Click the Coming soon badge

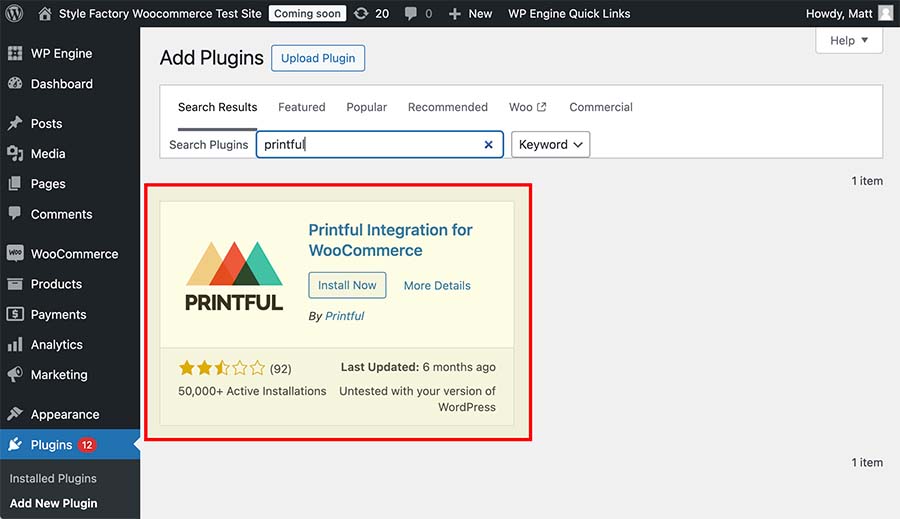click(307, 14)
